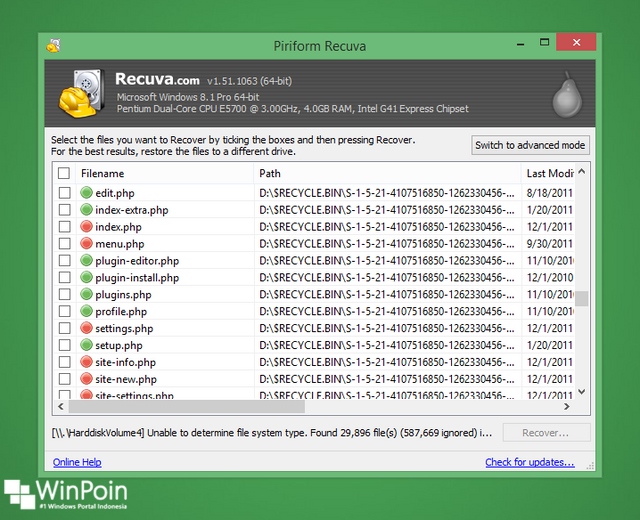Click the path cell of edit.php row
The height and width of the screenshot is (520, 640).
pyautogui.click(x=387, y=193)
